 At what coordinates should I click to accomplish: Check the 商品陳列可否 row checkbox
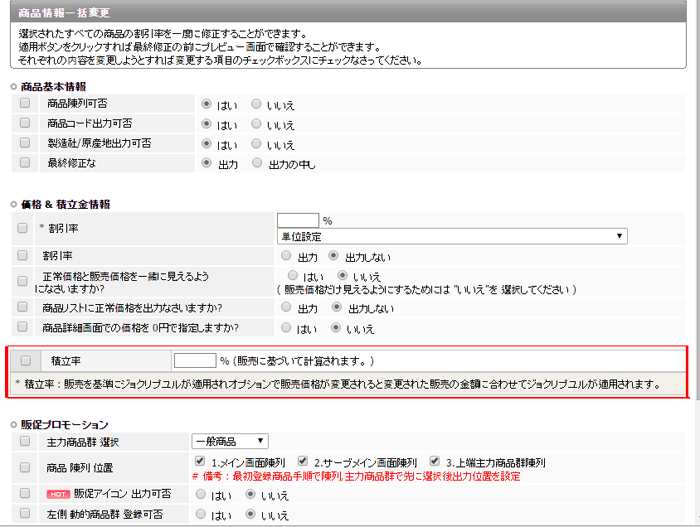(24, 103)
